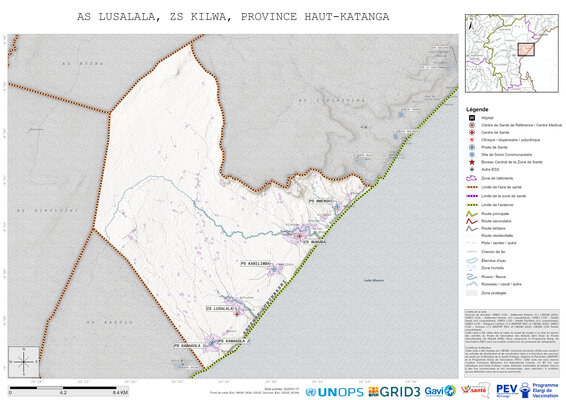Click the north arrow in the inset map
The height and width of the screenshot is (400, 566).
point(470,24)
